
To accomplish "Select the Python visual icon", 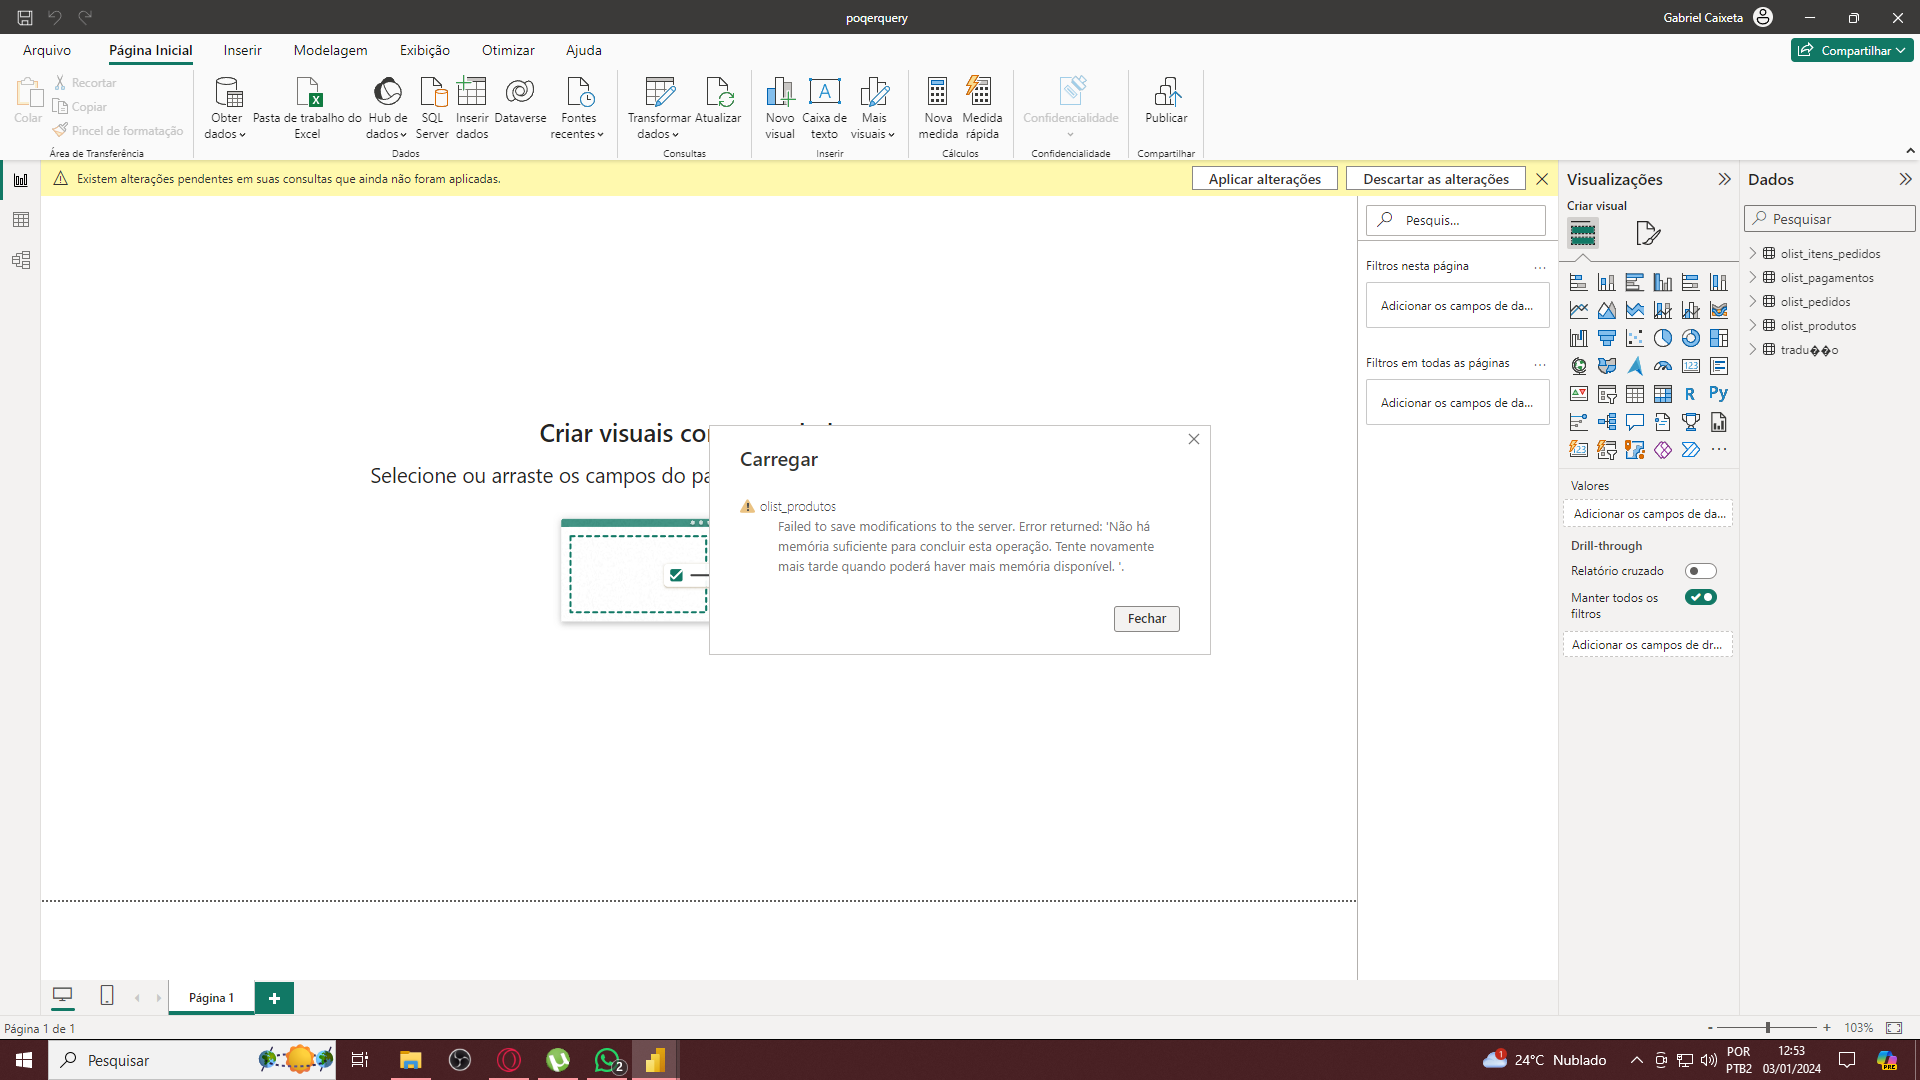I will (1718, 394).
